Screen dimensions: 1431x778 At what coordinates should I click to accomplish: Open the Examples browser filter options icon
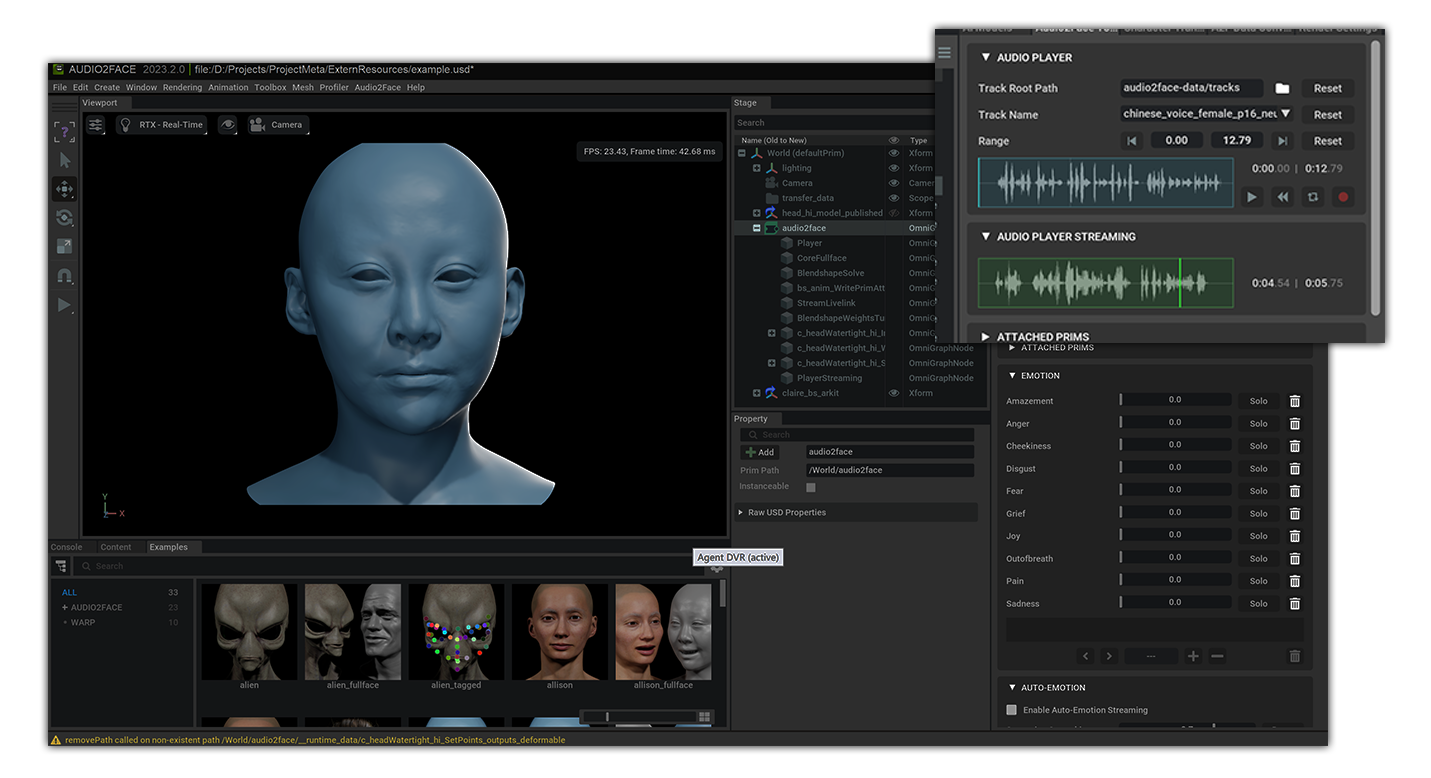point(61,566)
